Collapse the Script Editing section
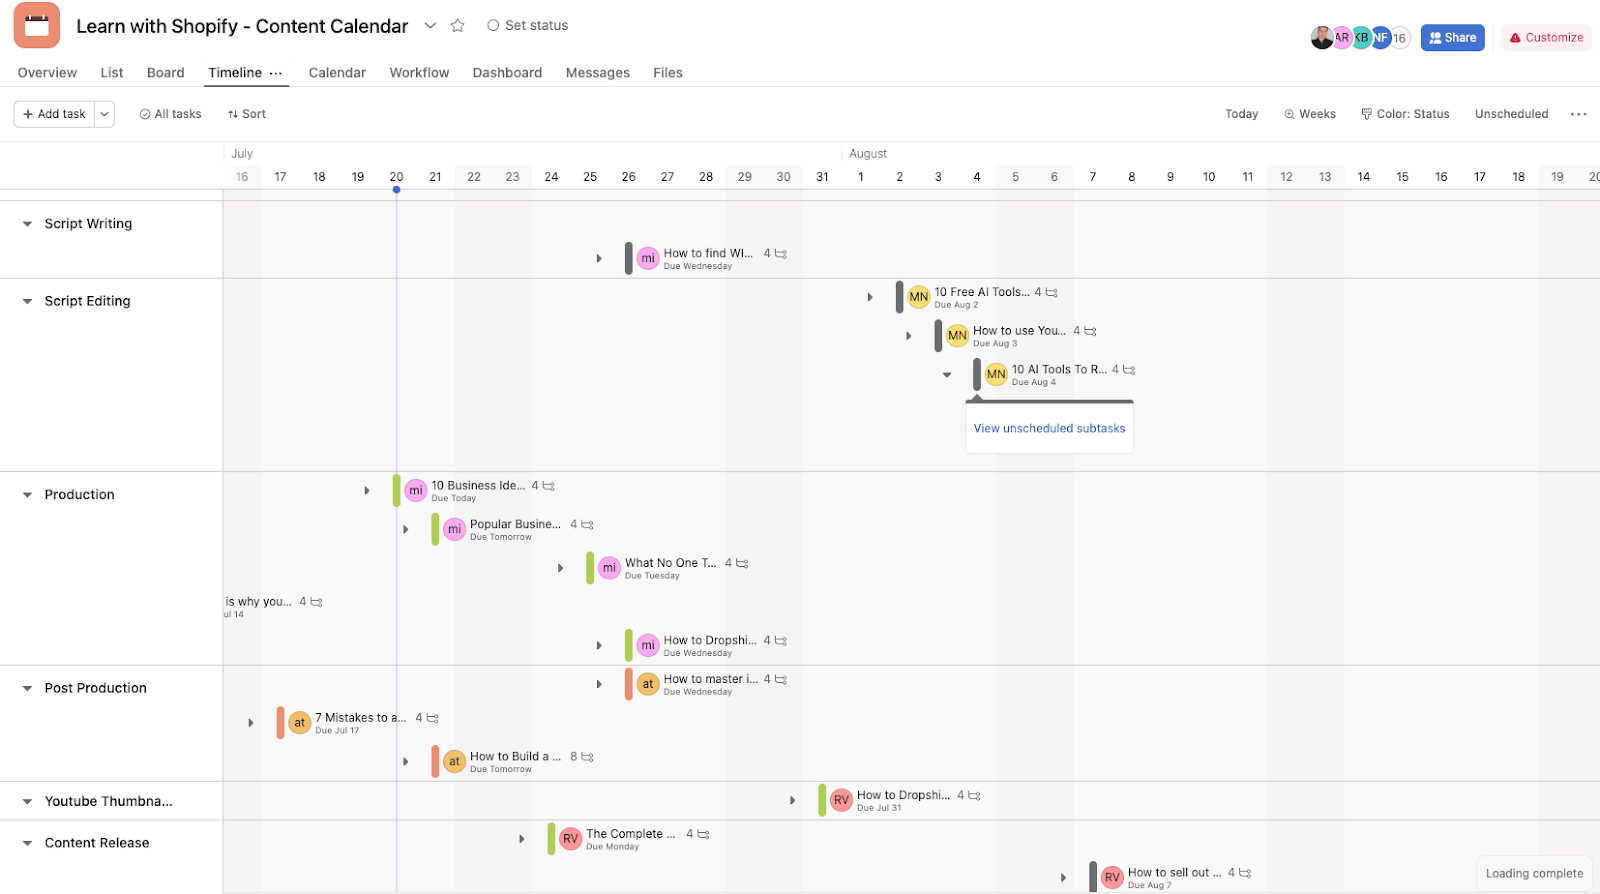 [x=27, y=301]
